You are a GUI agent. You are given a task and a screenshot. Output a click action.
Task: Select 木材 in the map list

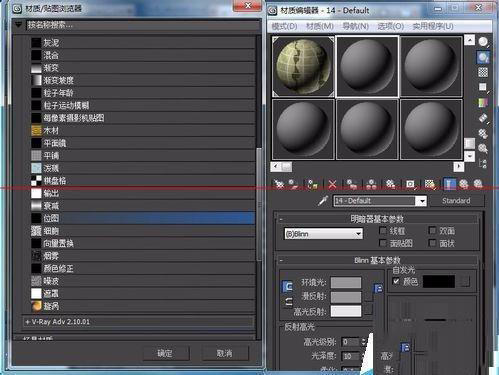point(143,130)
